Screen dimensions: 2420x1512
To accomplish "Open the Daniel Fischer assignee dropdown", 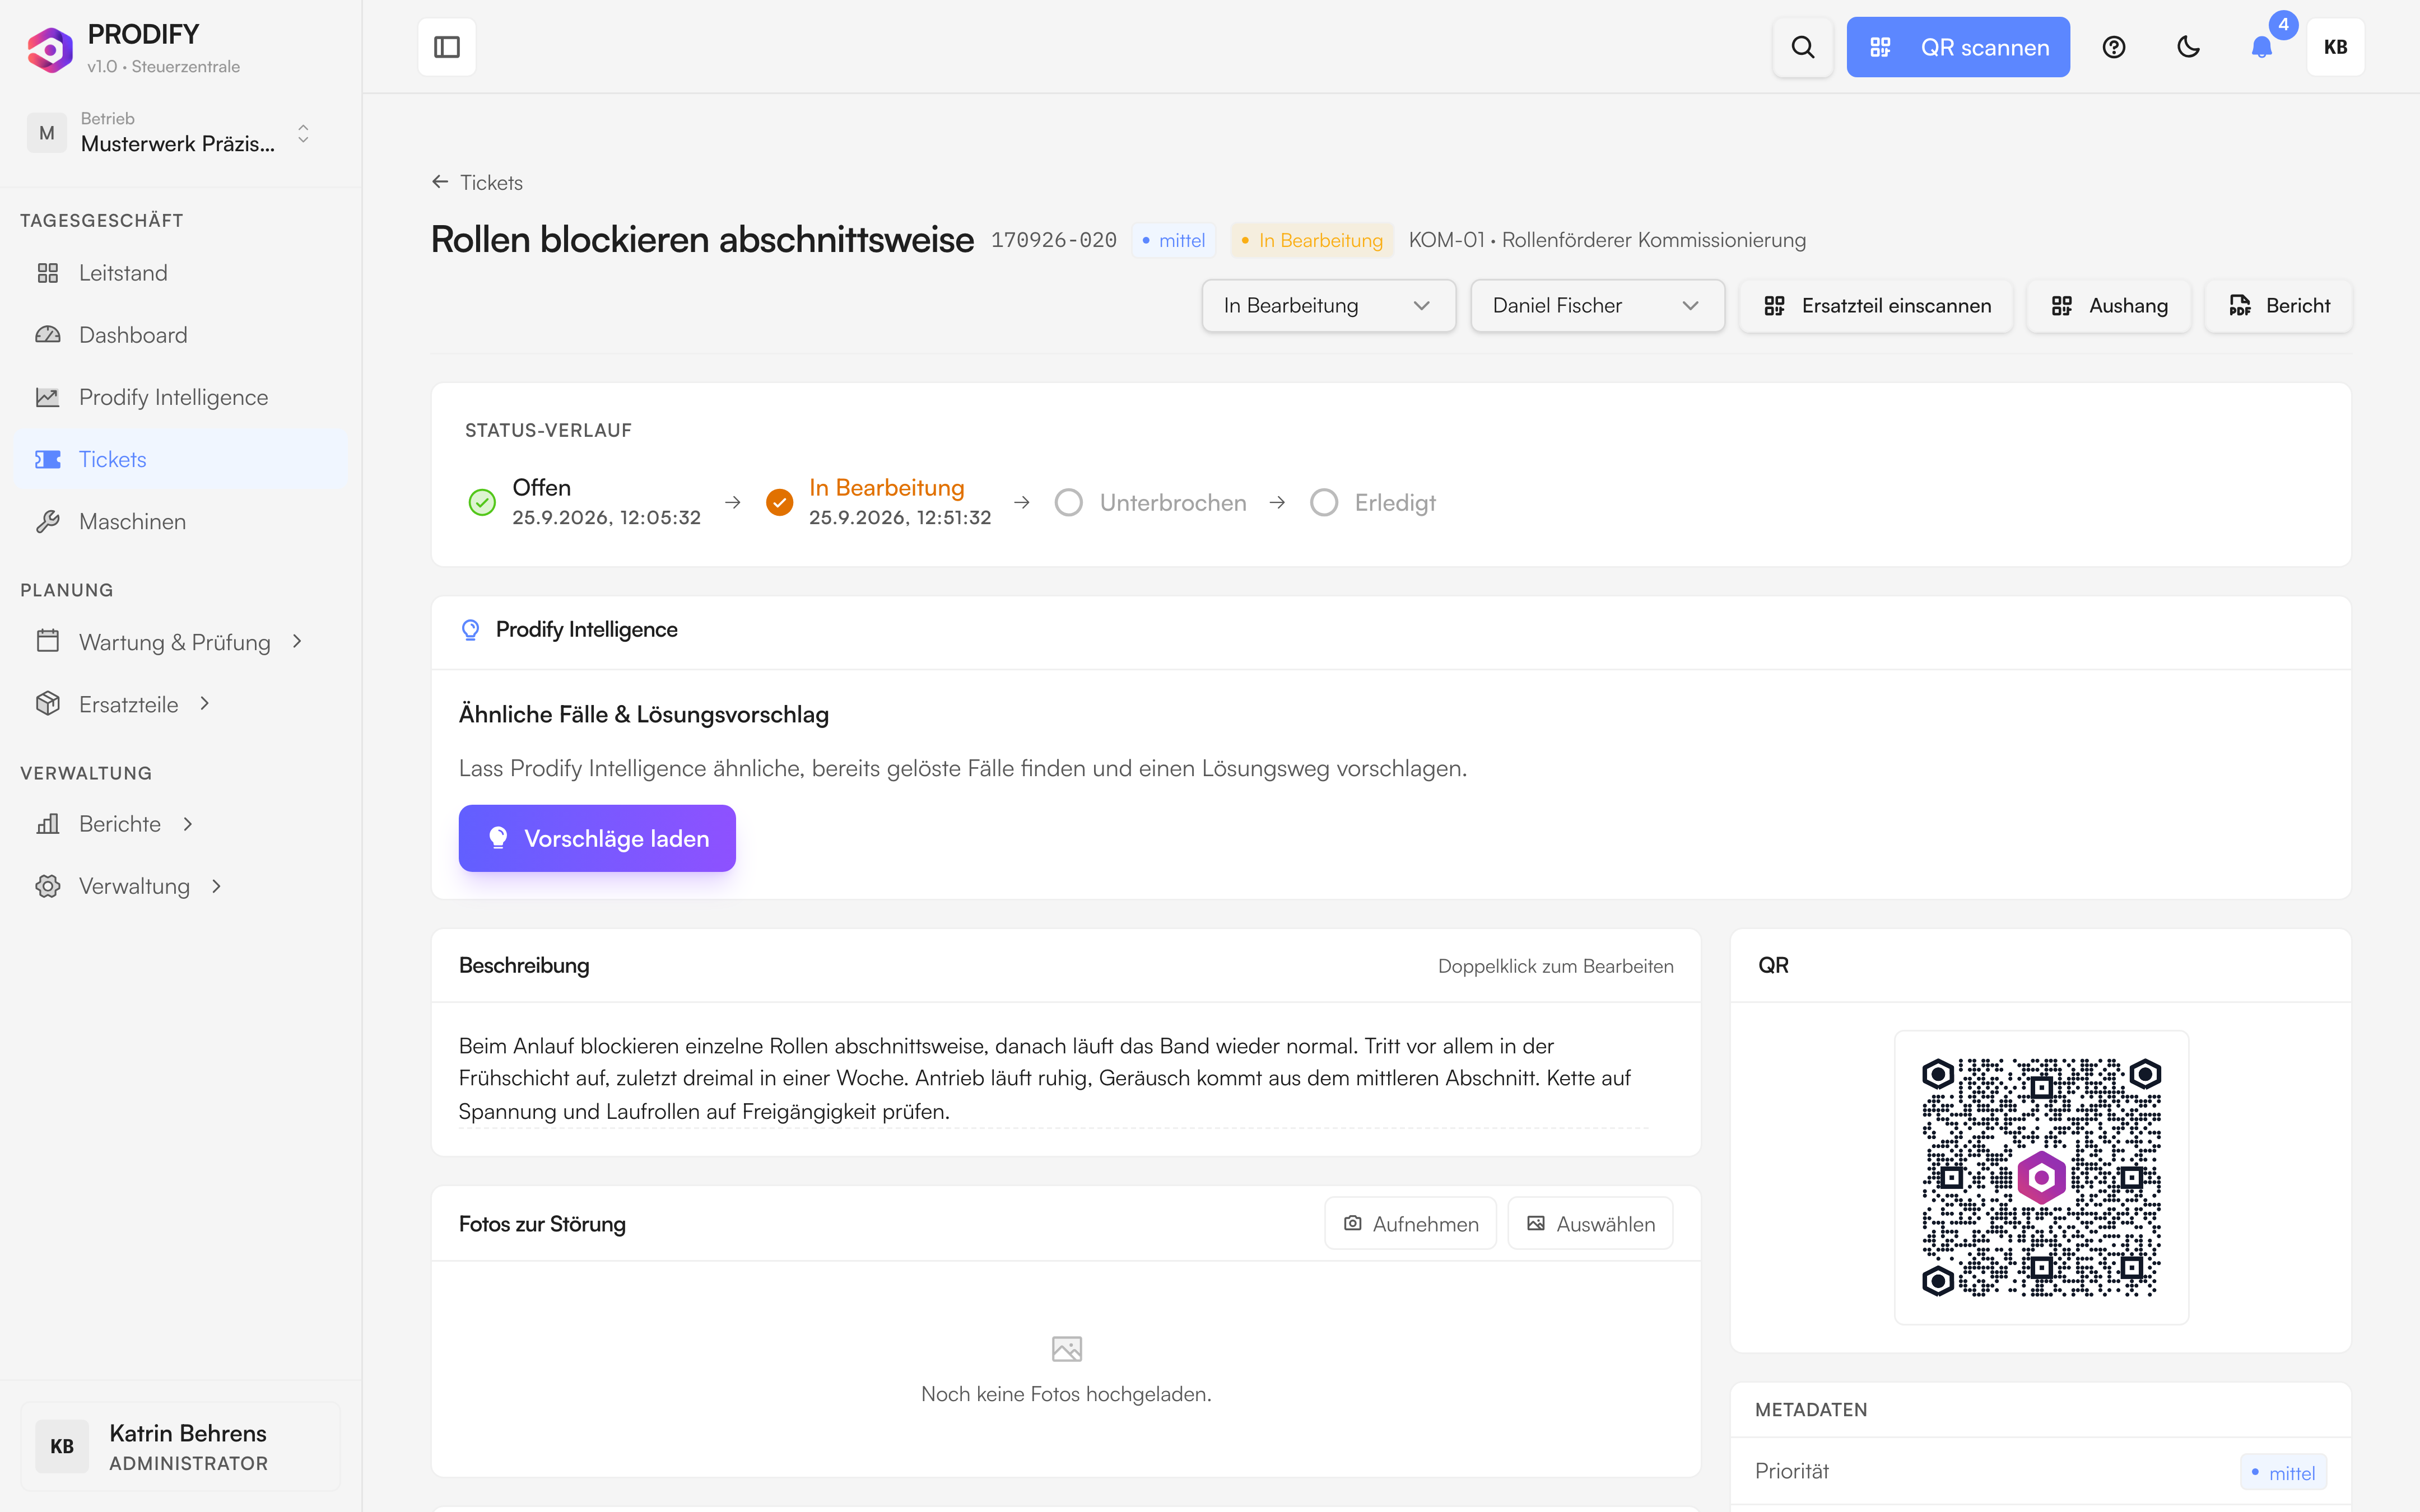I will click(x=1597, y=305).
